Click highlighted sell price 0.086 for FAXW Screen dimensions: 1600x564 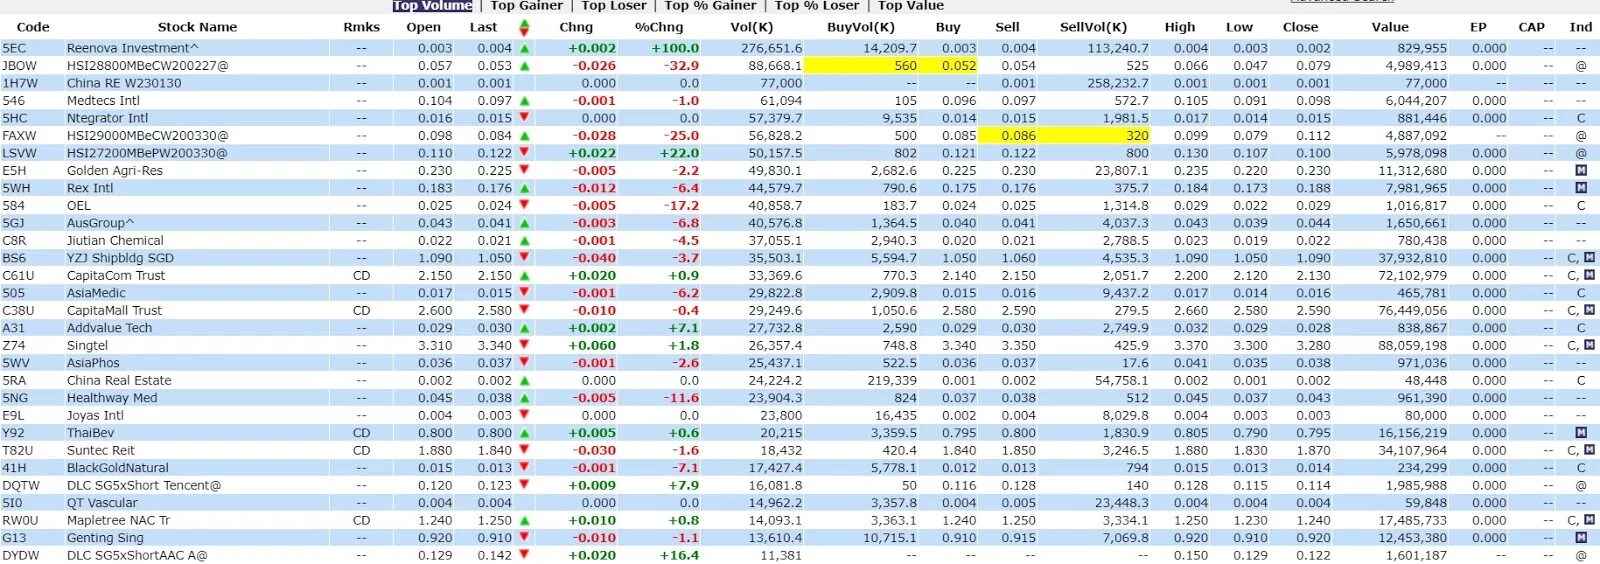point(1018,136)
